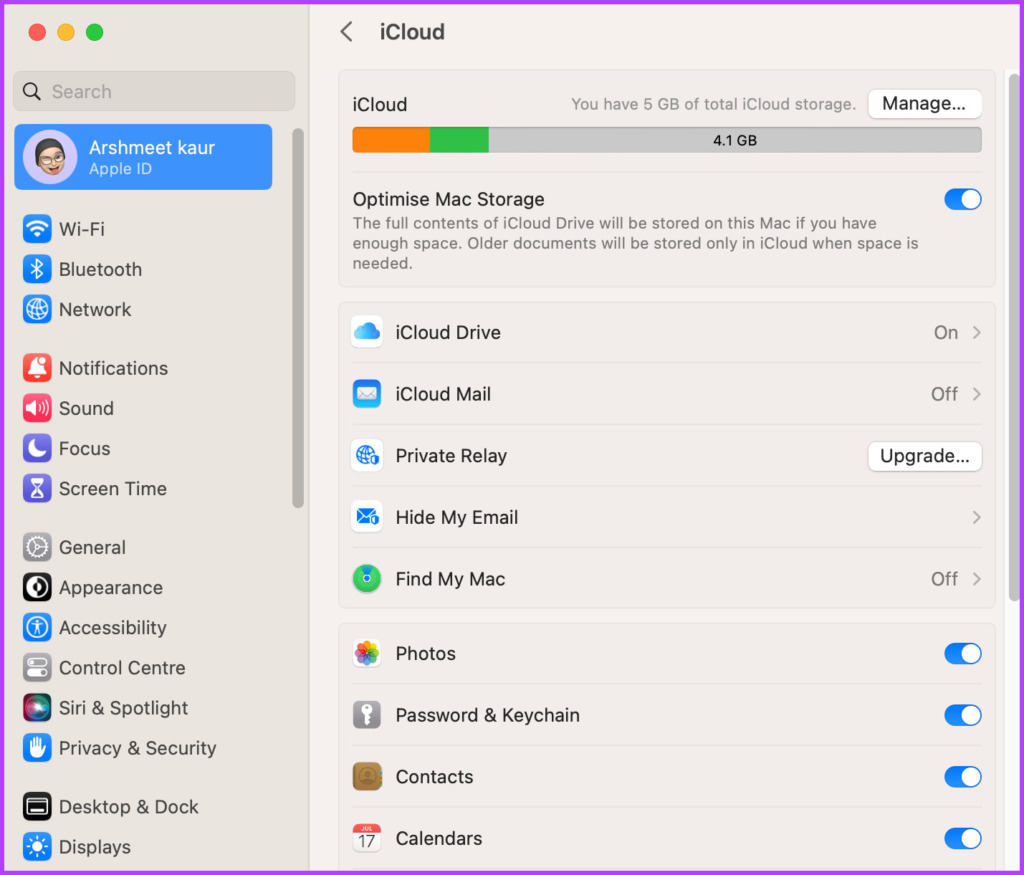Click the 4.1 GB free storage bar
The width and height of the screenshot is (1024, 875).
coord(735,140)
